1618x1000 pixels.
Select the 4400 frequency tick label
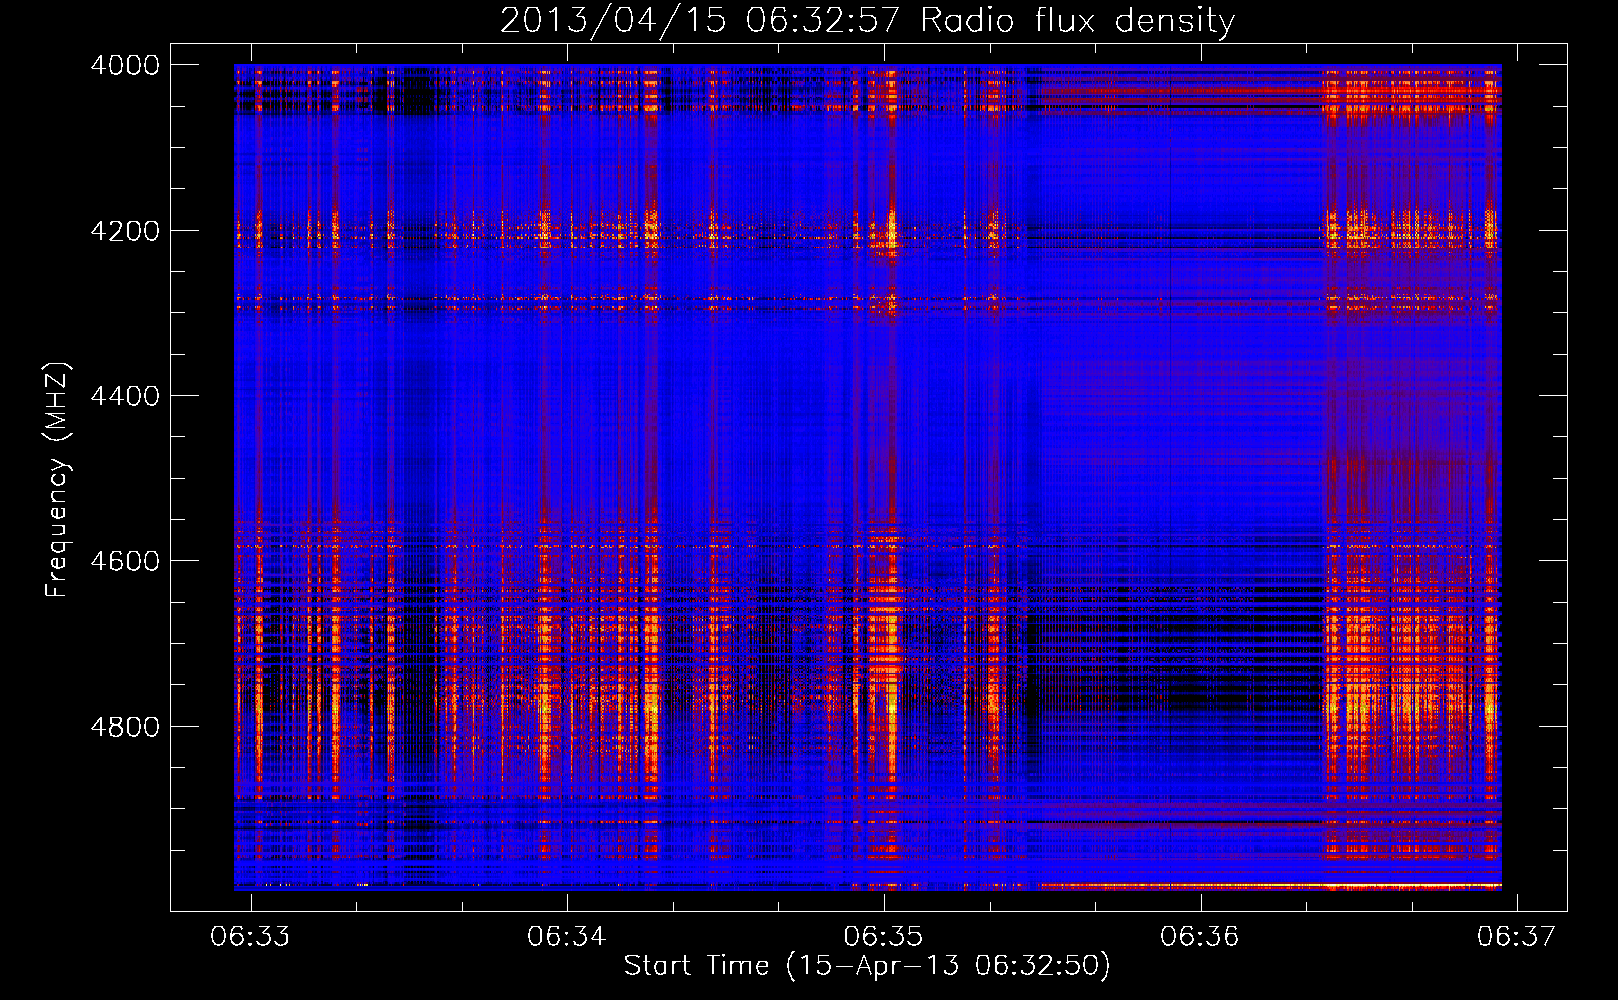(x=125, y=396)
